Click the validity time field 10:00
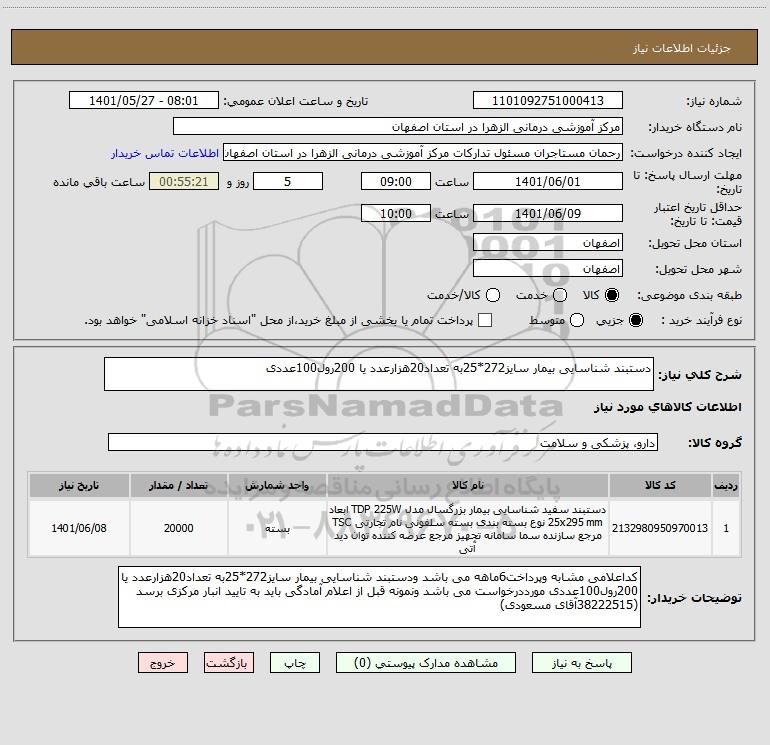Screen dimensions: 770x745 coord(396,213)
